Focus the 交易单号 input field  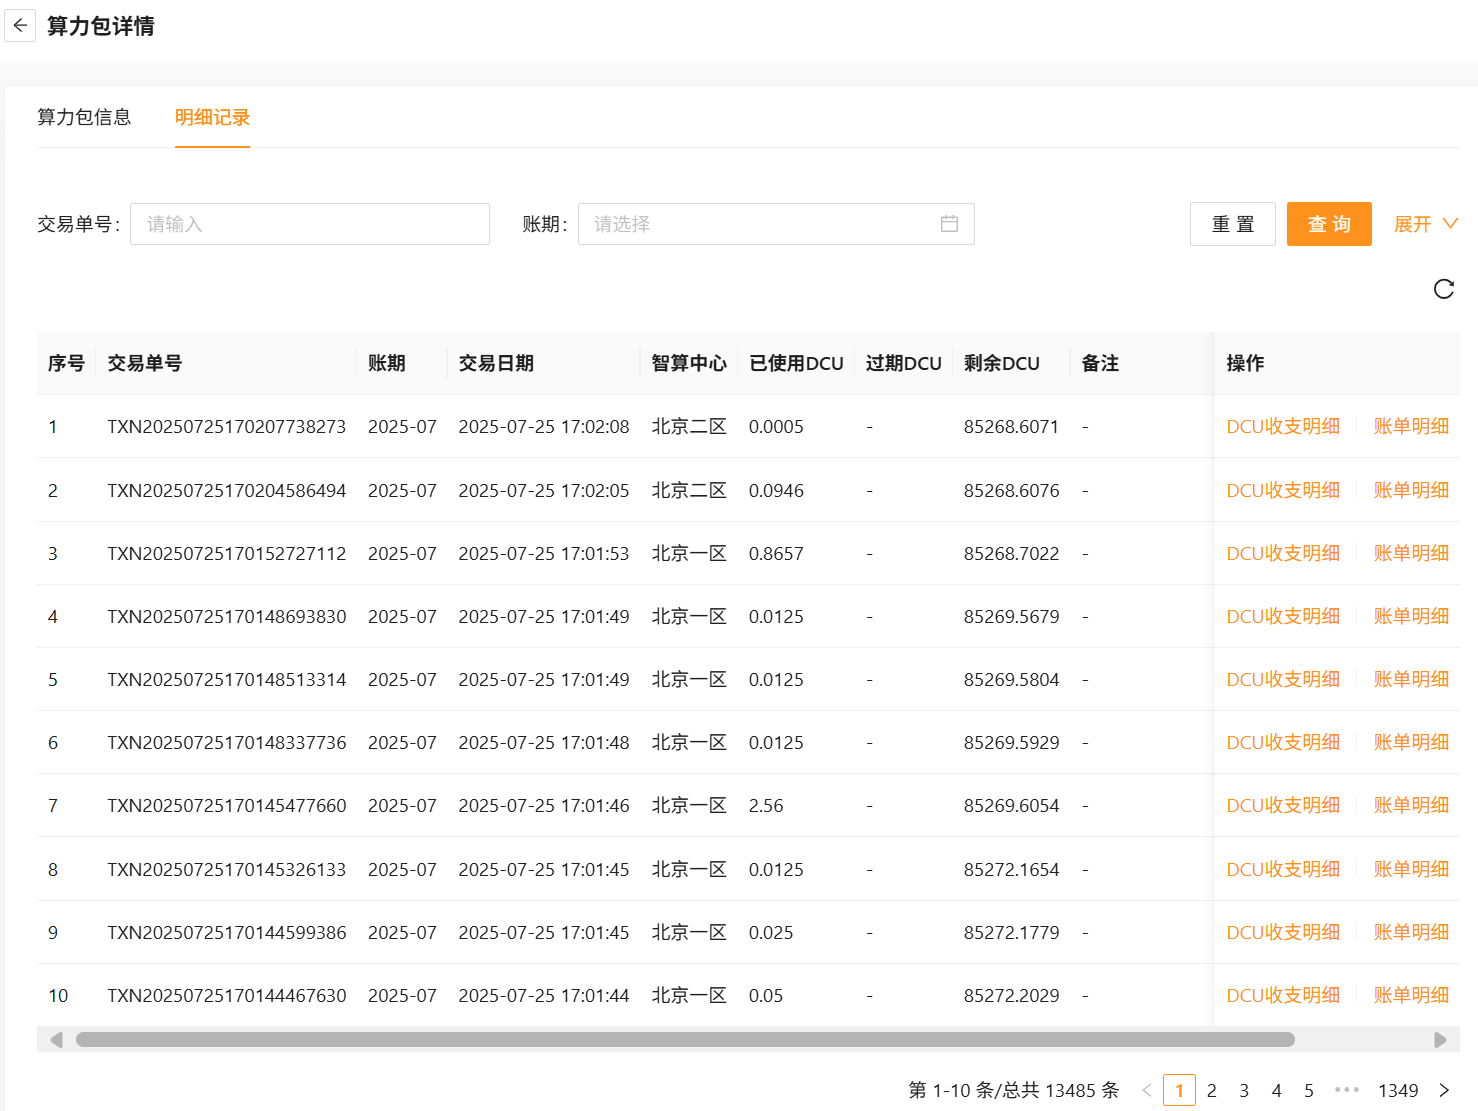(x=309, y=224)
